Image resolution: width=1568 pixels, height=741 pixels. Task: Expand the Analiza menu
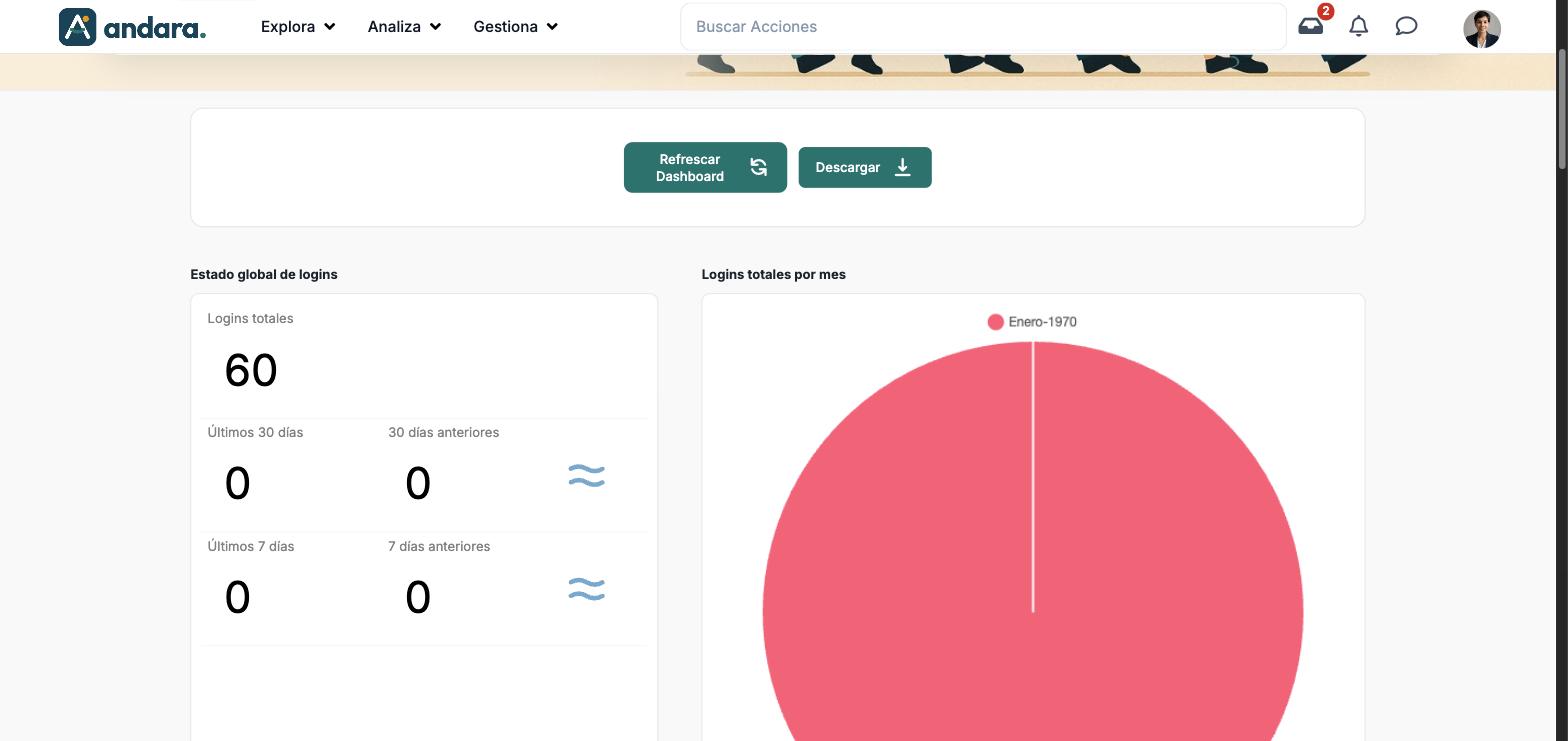[x=404, y=26]
